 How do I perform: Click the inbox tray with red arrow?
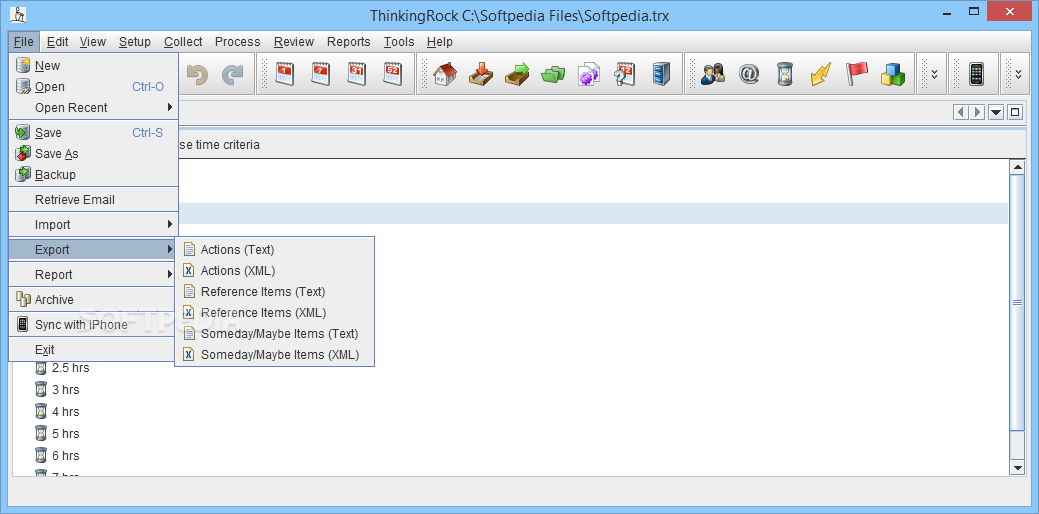[x=480, y=74]
